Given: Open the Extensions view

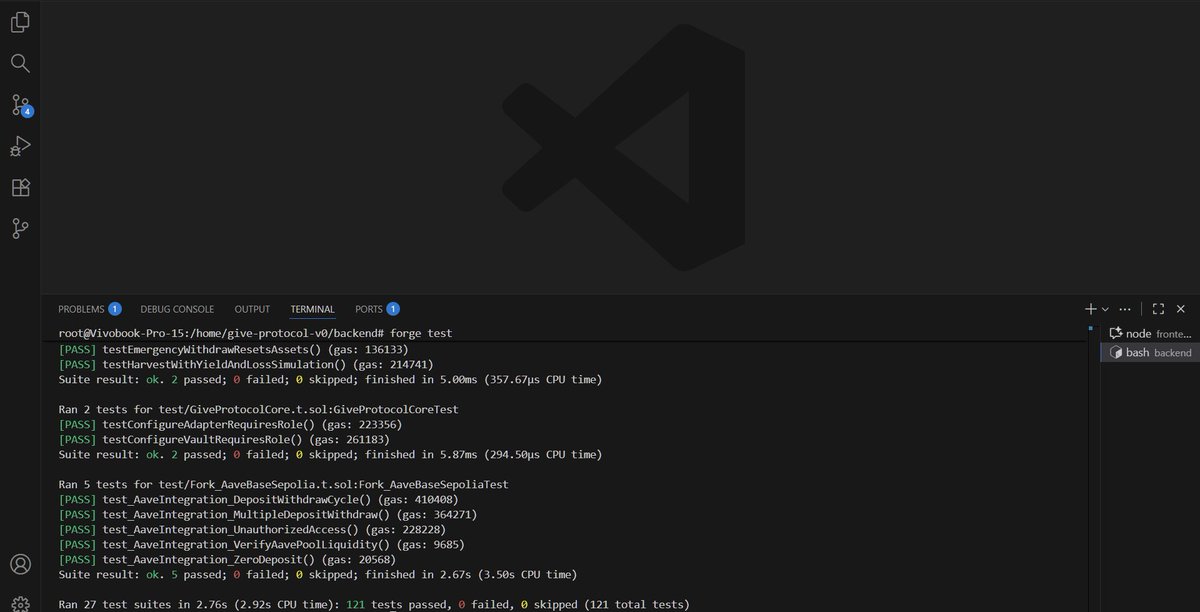Looking at the screenshot, I should 20,188.
